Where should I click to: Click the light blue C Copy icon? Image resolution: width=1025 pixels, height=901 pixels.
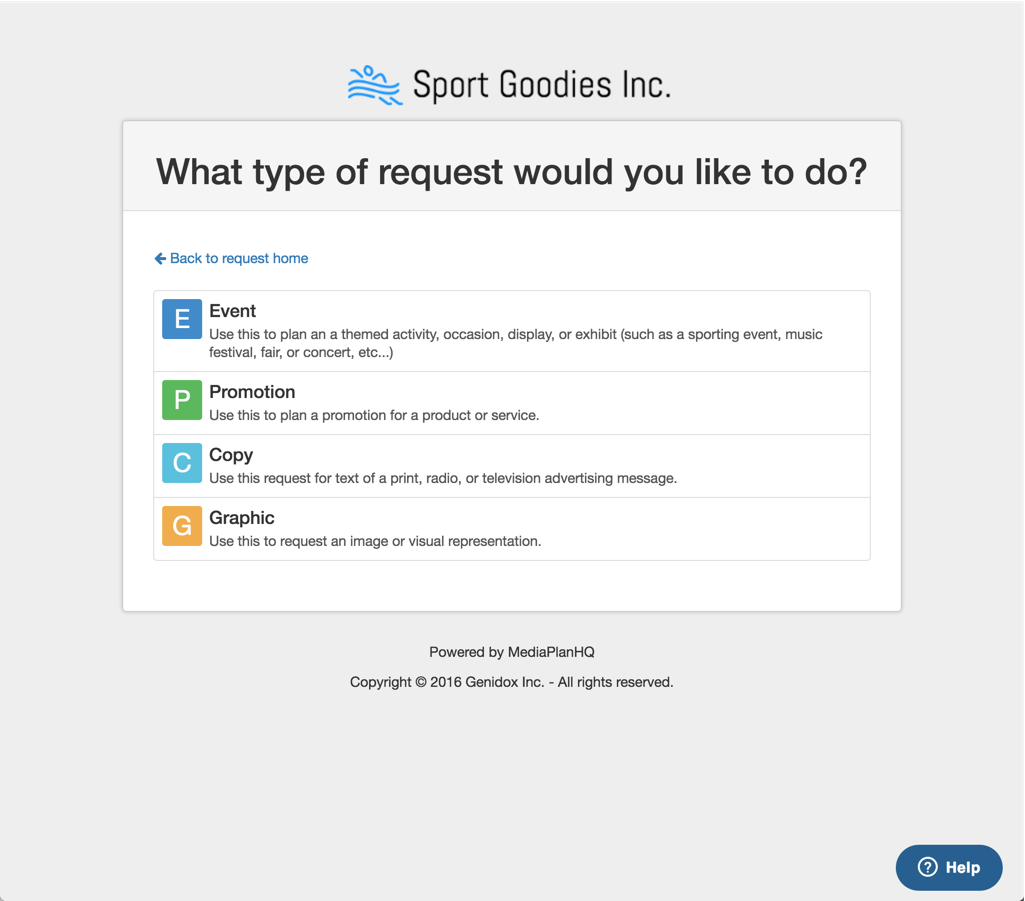point(182,463)
